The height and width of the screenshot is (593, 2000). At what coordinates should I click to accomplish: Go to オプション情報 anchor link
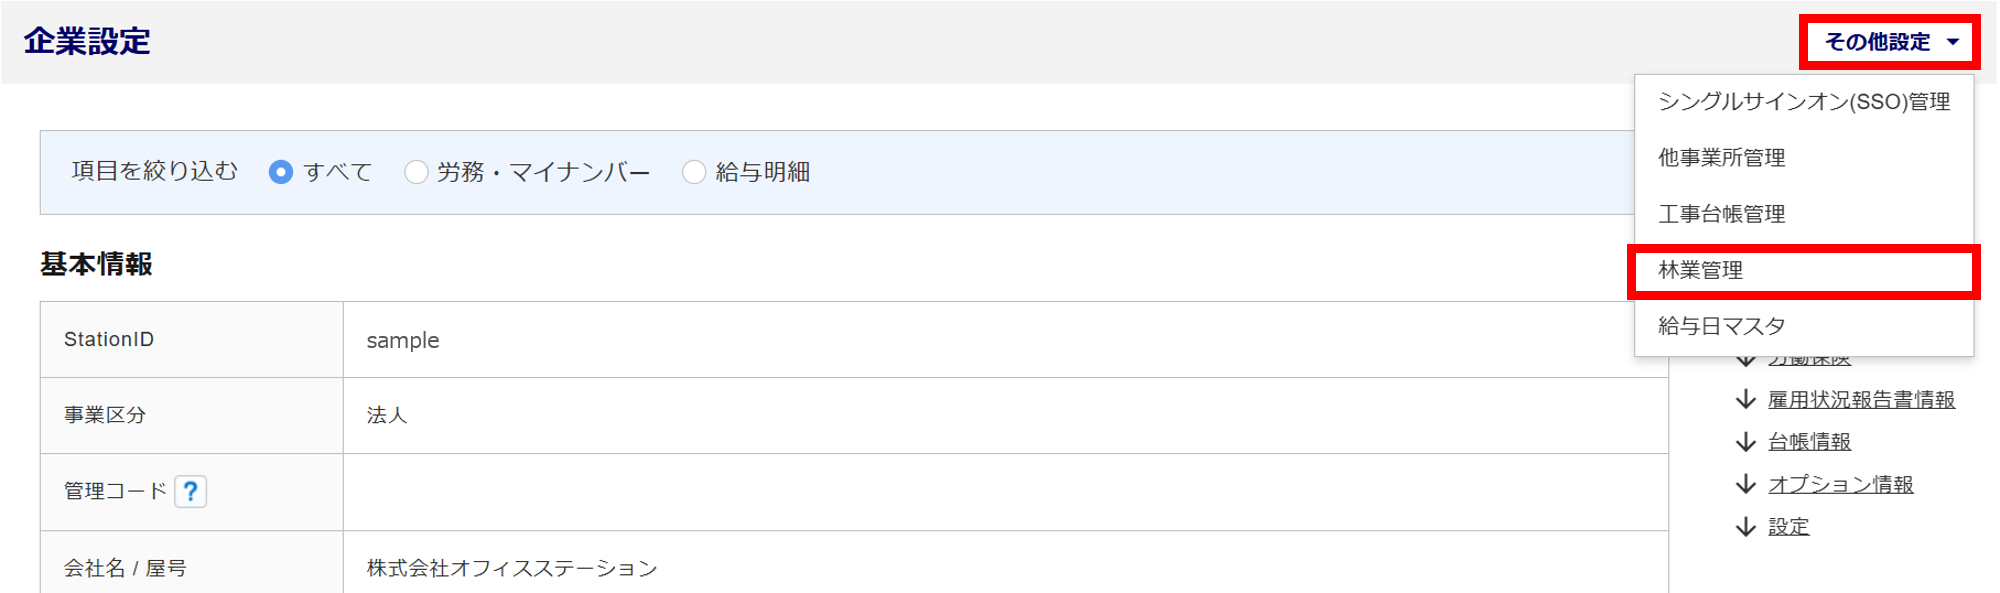(1840, 485)
